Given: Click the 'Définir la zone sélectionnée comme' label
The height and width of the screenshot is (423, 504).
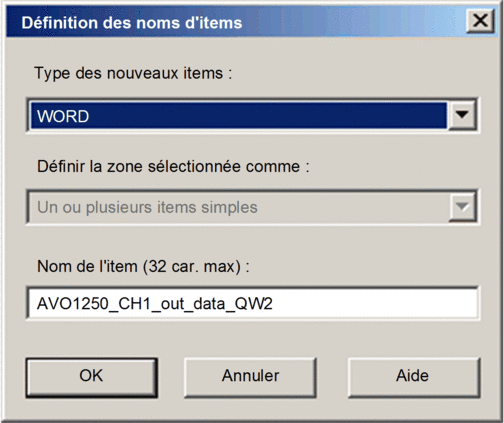Looking at the screenshot, I should click(173, 166).
